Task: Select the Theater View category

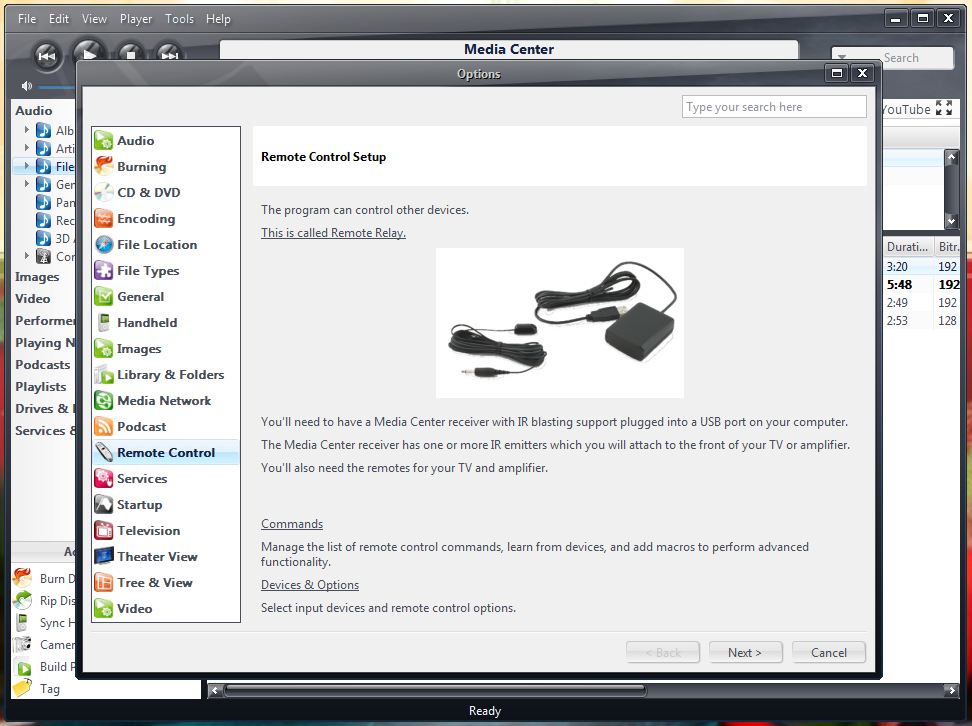Action: pos(166,557)
